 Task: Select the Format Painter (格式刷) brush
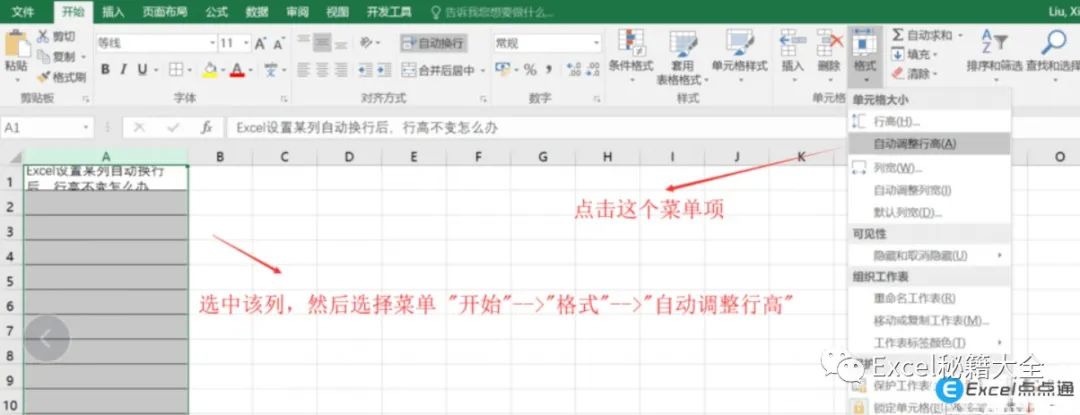(44, 76)
